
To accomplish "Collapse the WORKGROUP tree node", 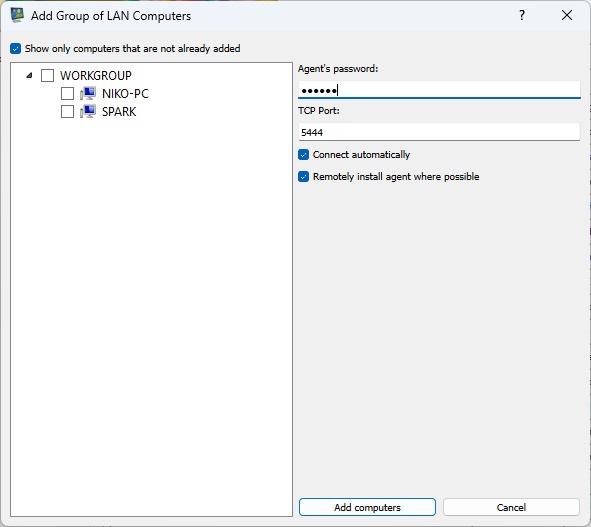I will 29,75.
